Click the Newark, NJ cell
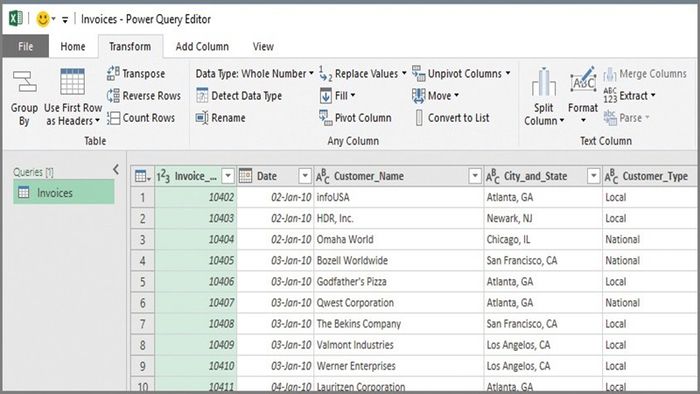Image resolution: width=700 pixels, height=394 pixels. pos(543,218)
